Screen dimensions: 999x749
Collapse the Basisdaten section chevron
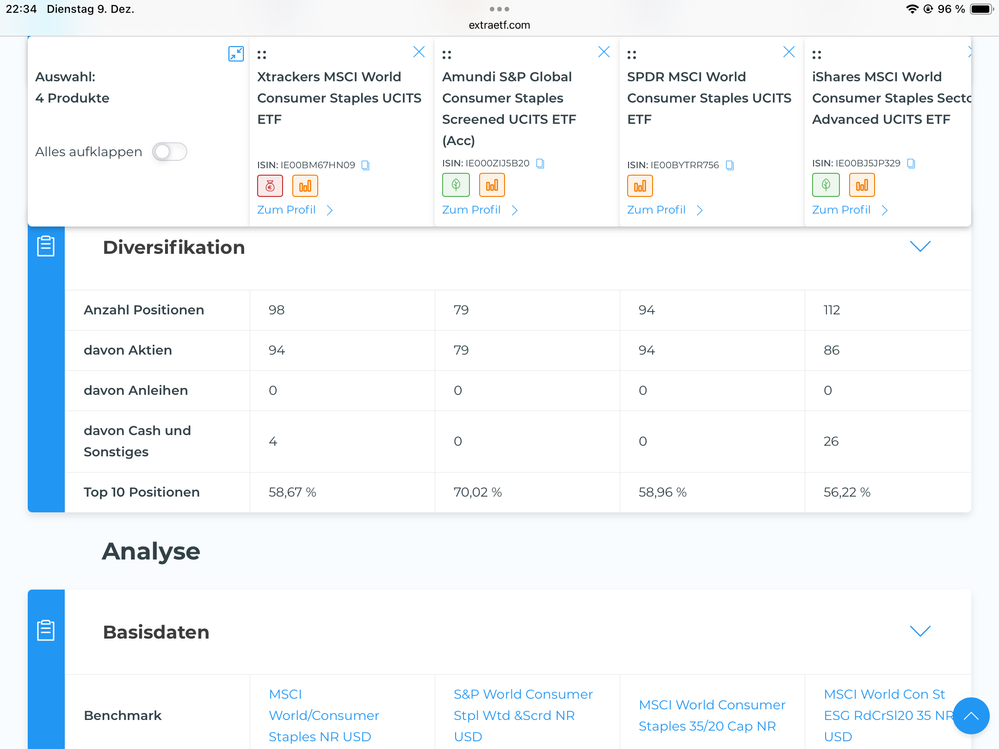point(920,631)
